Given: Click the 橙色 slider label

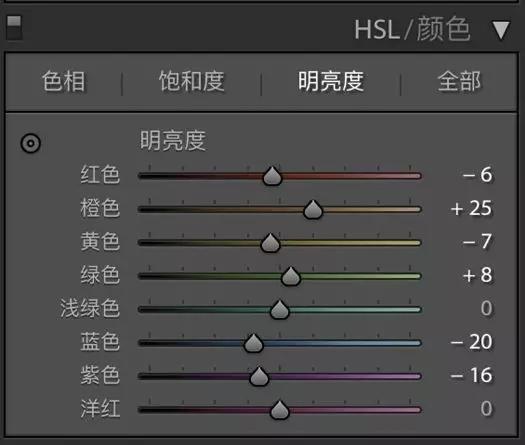Looking at the screenshot, I should click(x=100, y=208).
